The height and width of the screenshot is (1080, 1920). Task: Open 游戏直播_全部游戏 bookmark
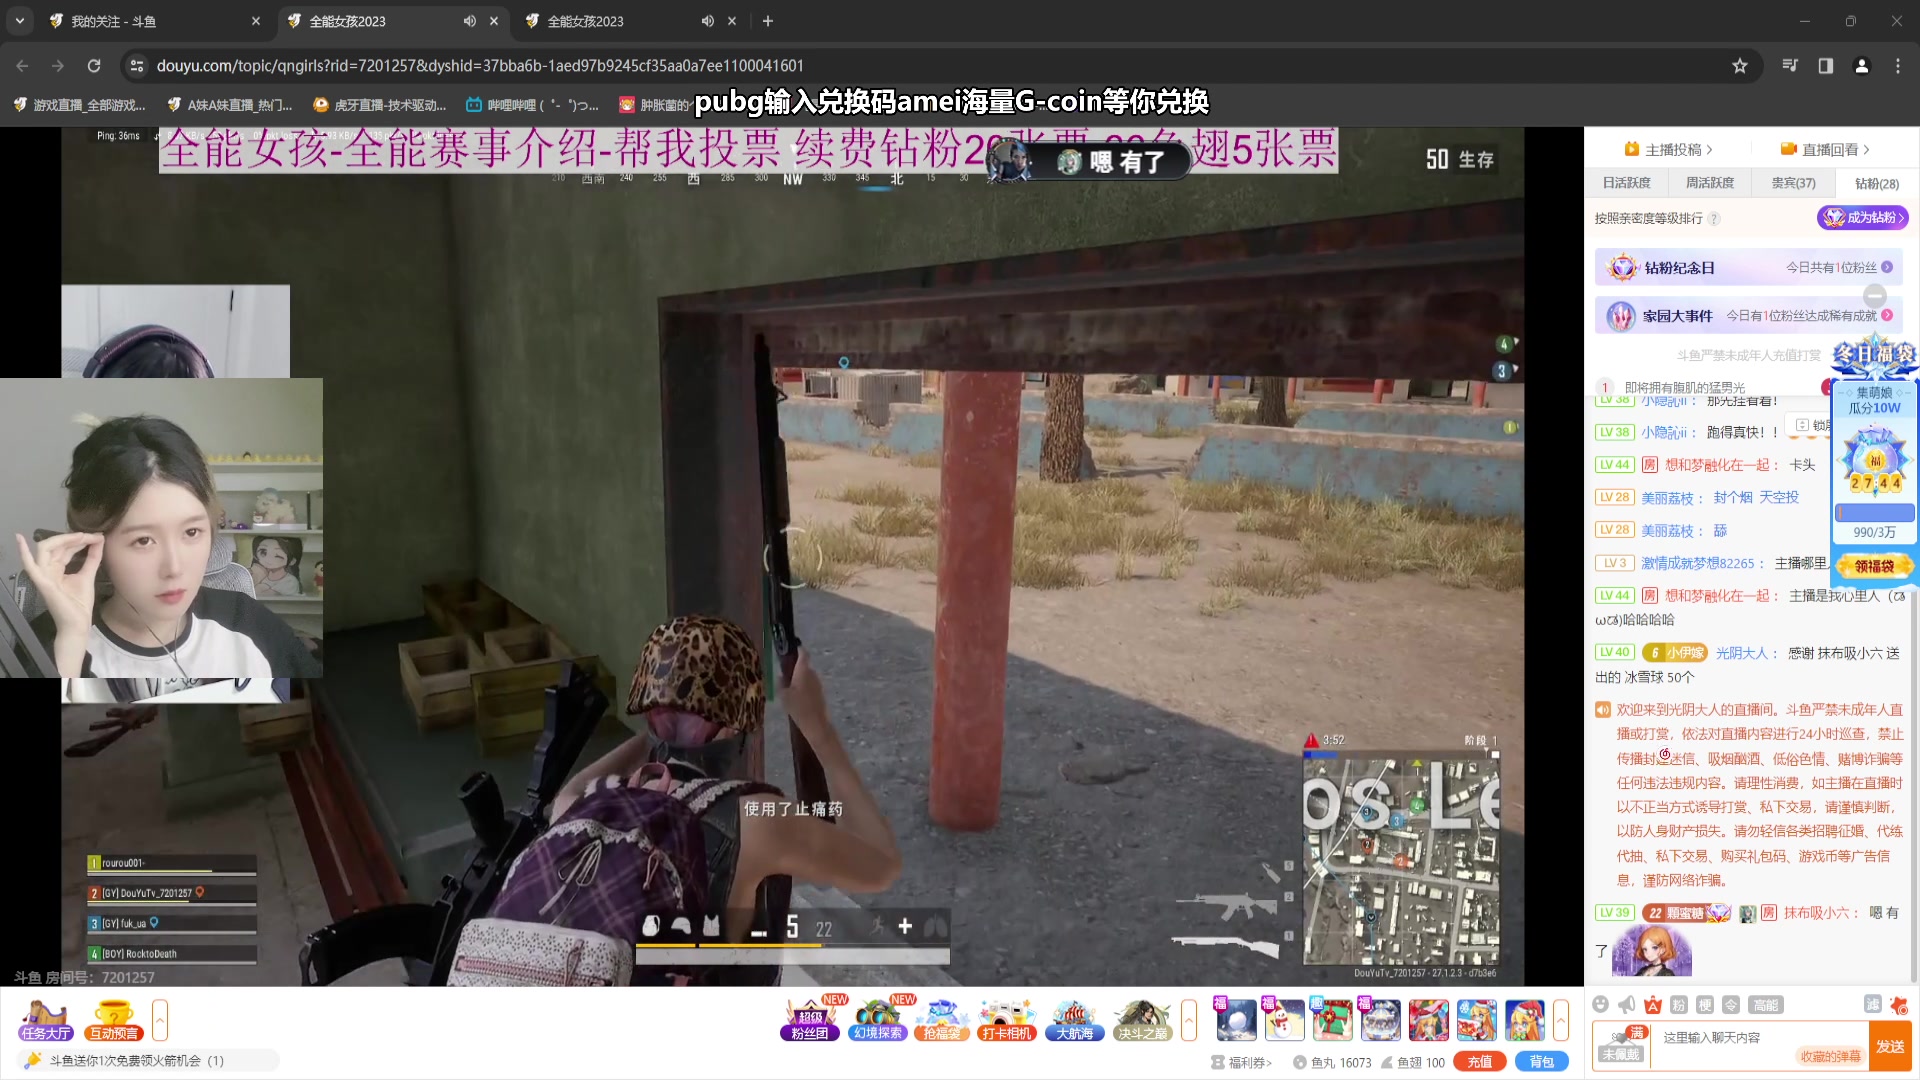pos(80,105)
